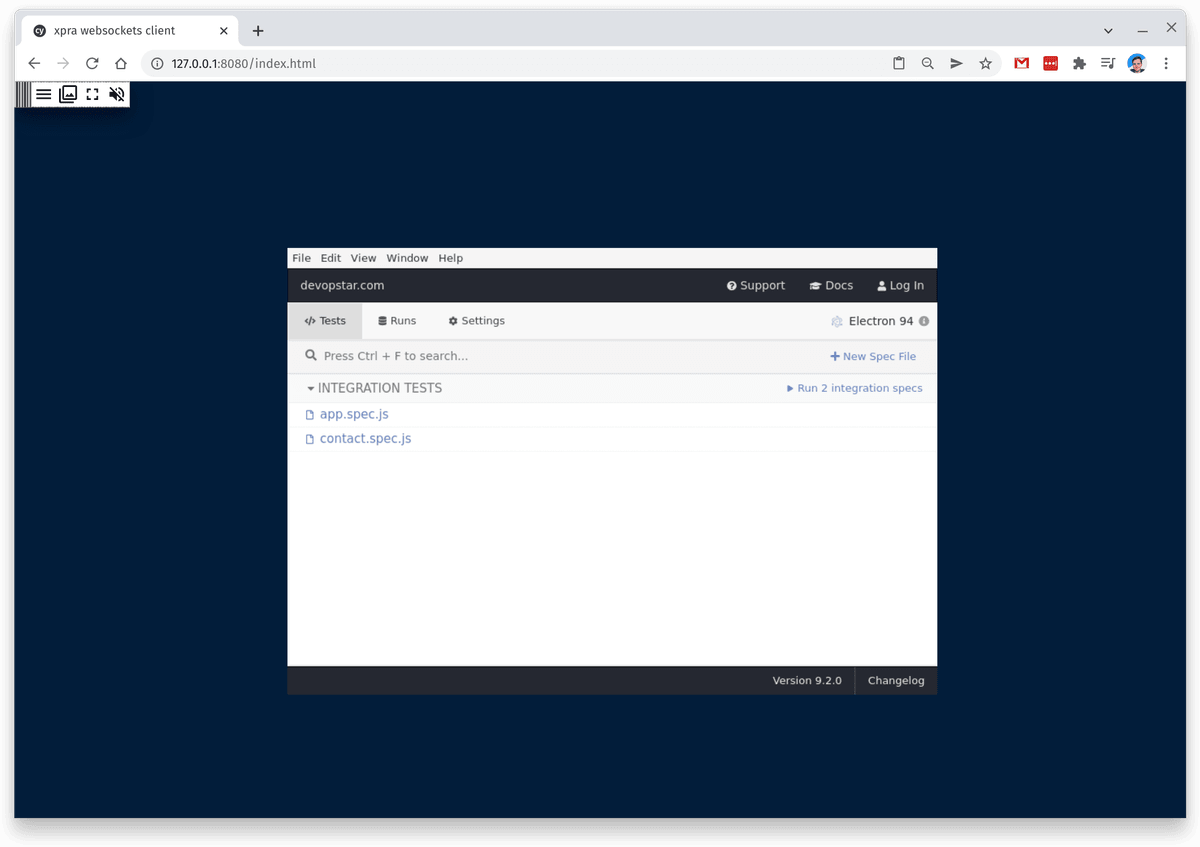Image resolution: width=1200 pixels, height=847 pixels.
Task: Open the app.spec.js spec file
Action: 354,413
